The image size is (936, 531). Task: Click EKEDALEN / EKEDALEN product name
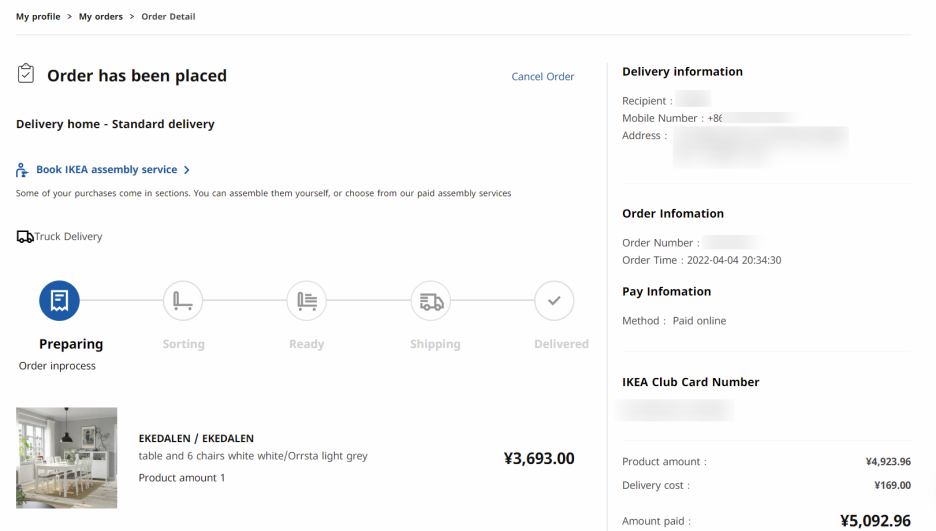(x=196, y=439)
